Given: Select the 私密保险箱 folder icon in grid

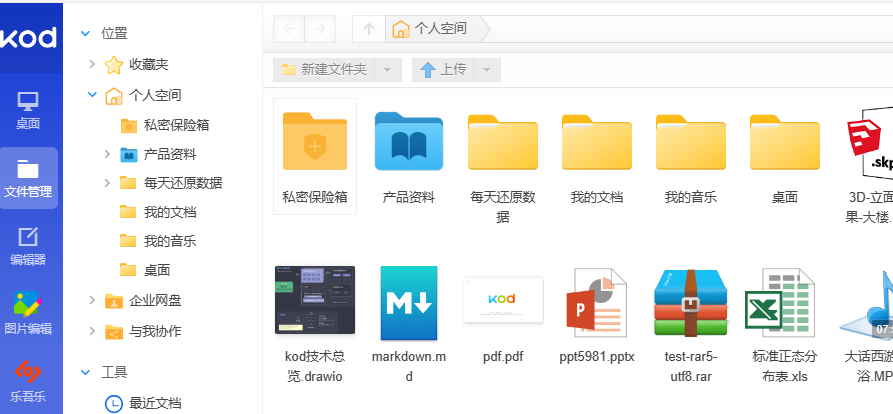Looking at the screenshot, I should (x=315, y=141).
